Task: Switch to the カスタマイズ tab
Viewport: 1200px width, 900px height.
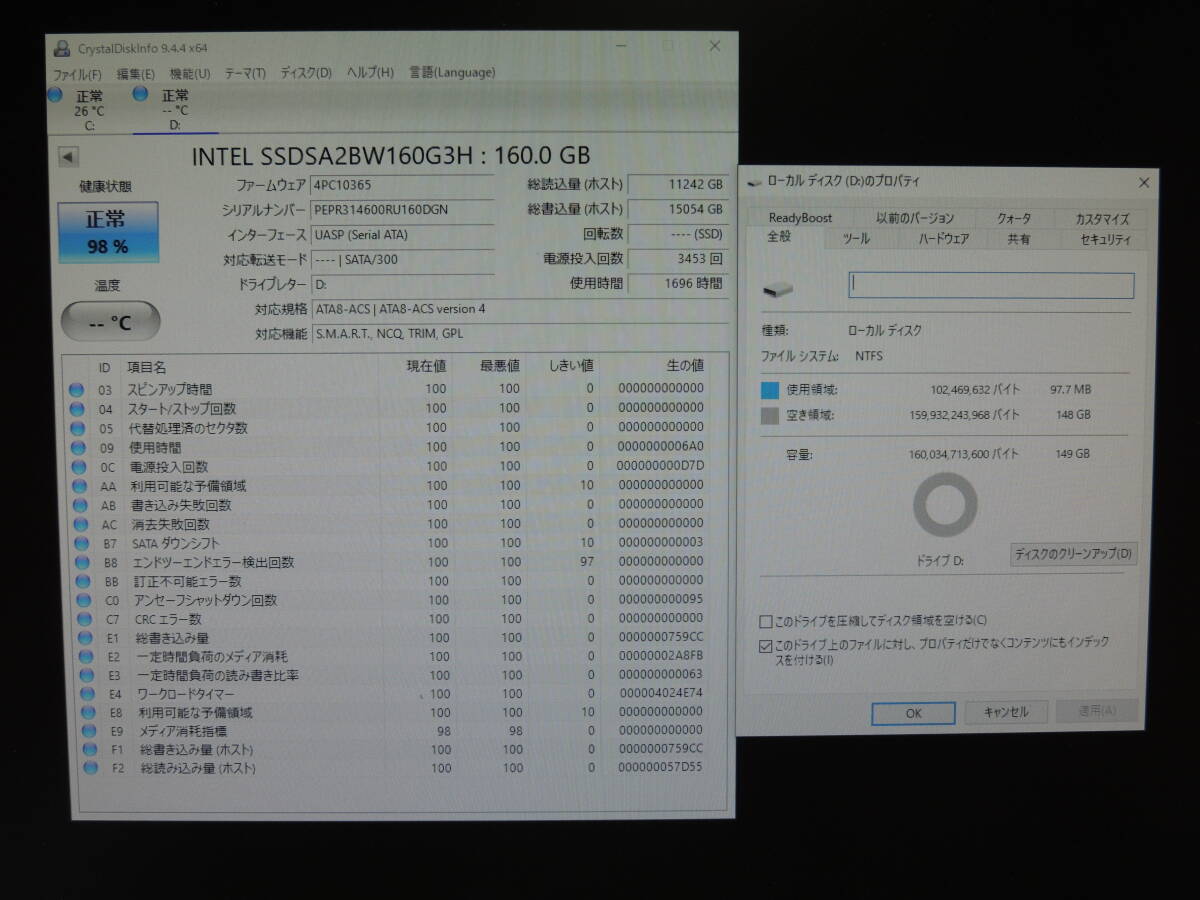Action: pyautogui.click(x=1102, y=218)
